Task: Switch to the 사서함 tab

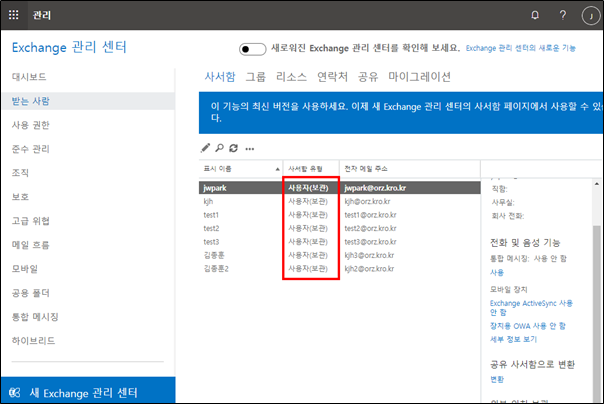Action: 220,77
